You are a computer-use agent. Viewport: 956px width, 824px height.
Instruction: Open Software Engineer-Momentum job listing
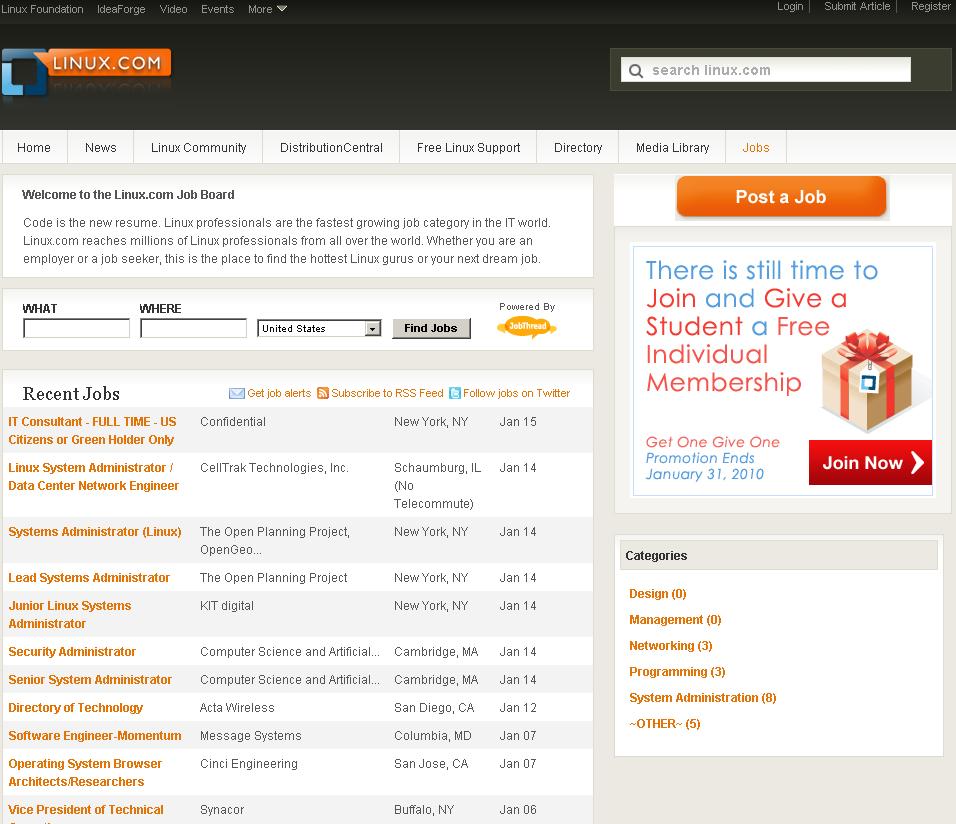click(x=95, y=736)
